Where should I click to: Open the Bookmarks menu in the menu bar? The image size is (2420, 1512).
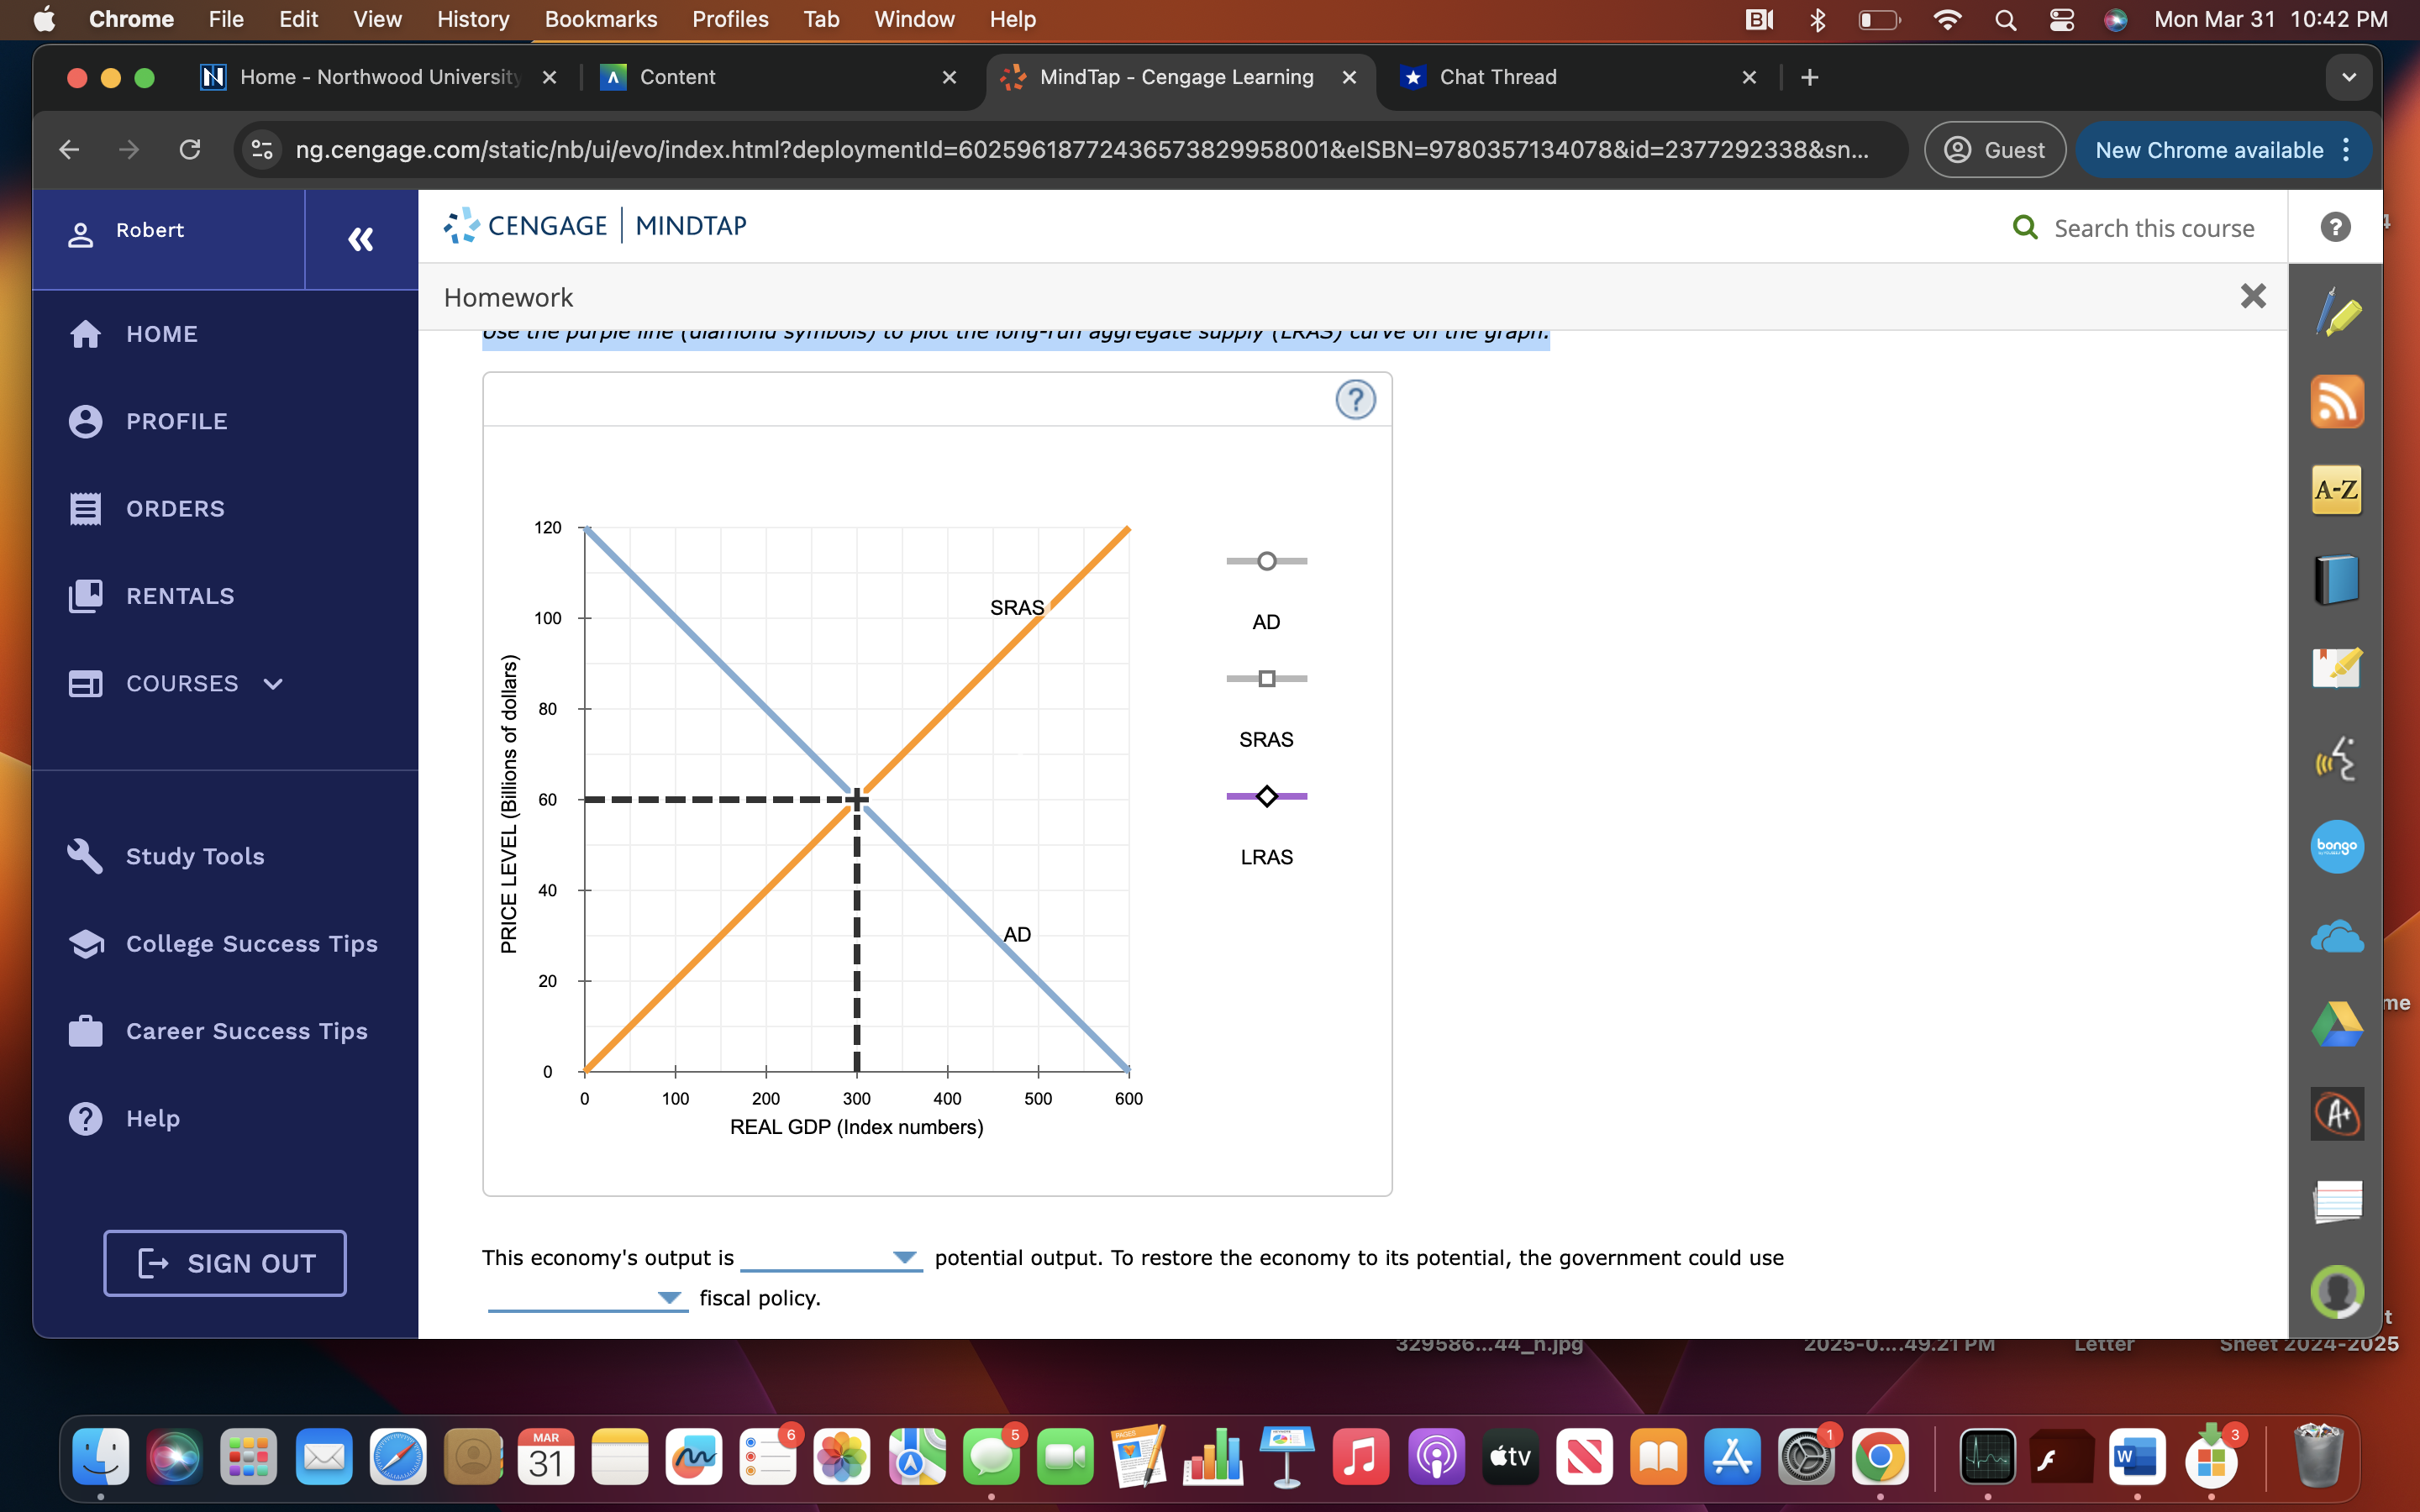pos(600,19)
